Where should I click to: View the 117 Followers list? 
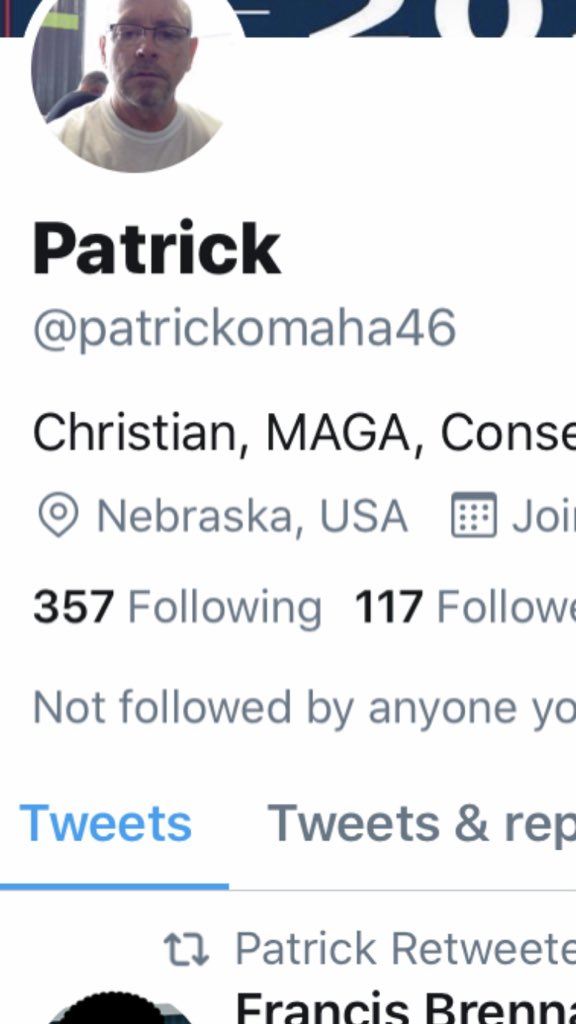(x=465, y=608)
